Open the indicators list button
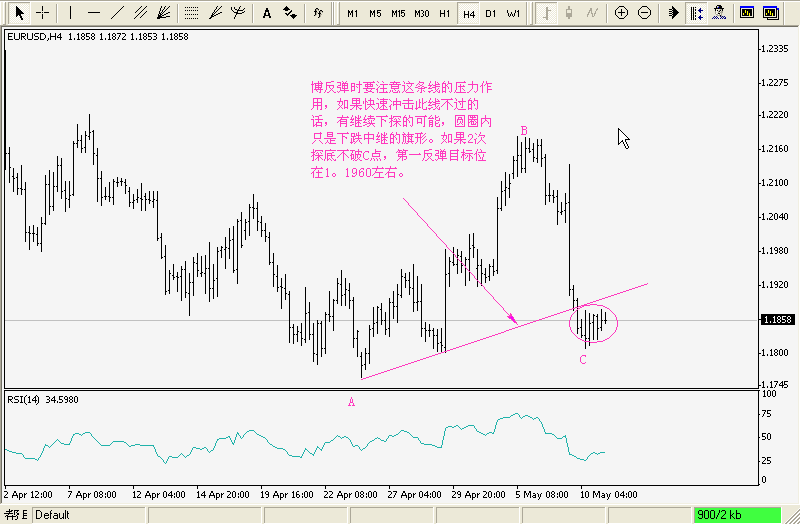 [x=318, y=13]
